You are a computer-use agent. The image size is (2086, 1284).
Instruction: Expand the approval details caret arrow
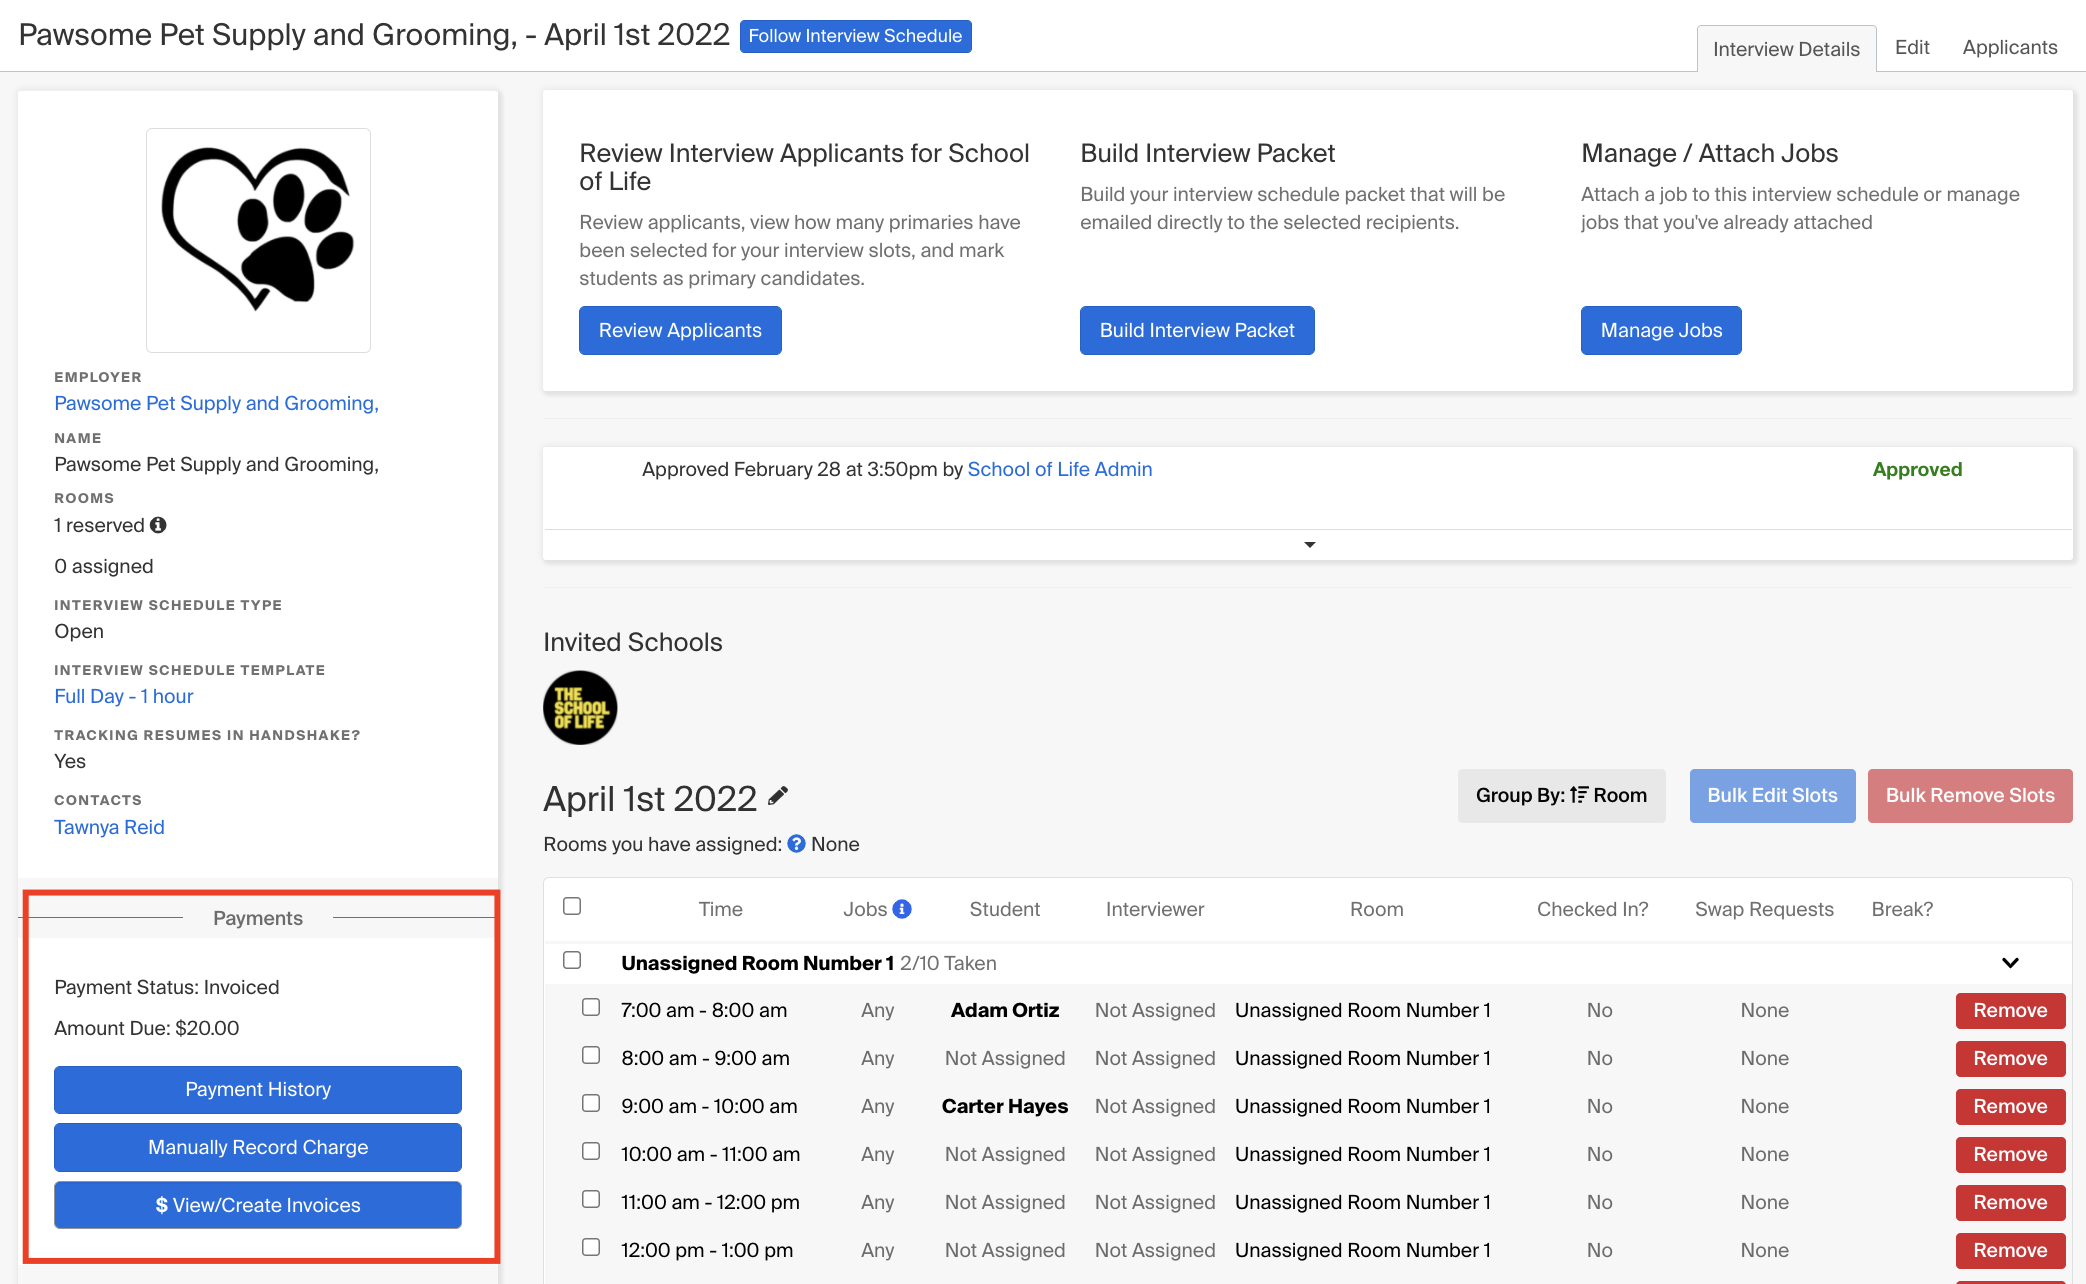coord(1309,545)
